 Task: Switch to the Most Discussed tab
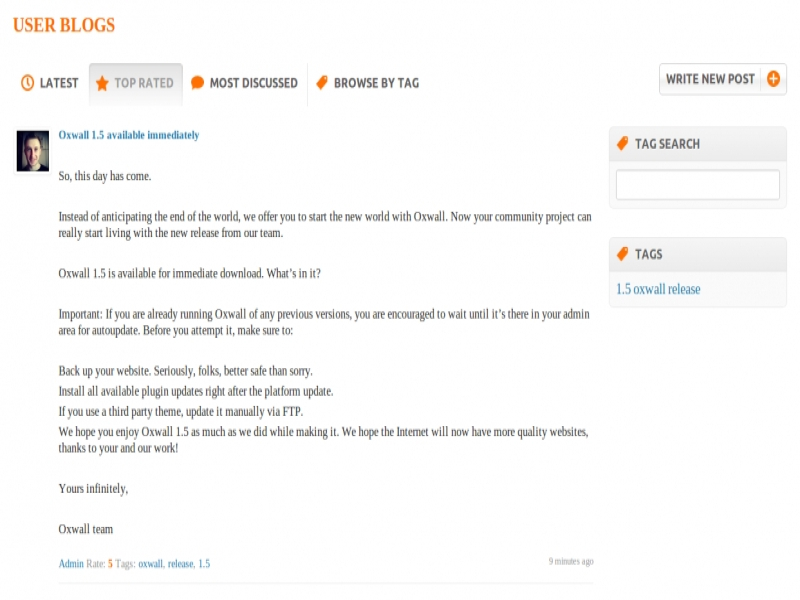[x=253, y=83]
